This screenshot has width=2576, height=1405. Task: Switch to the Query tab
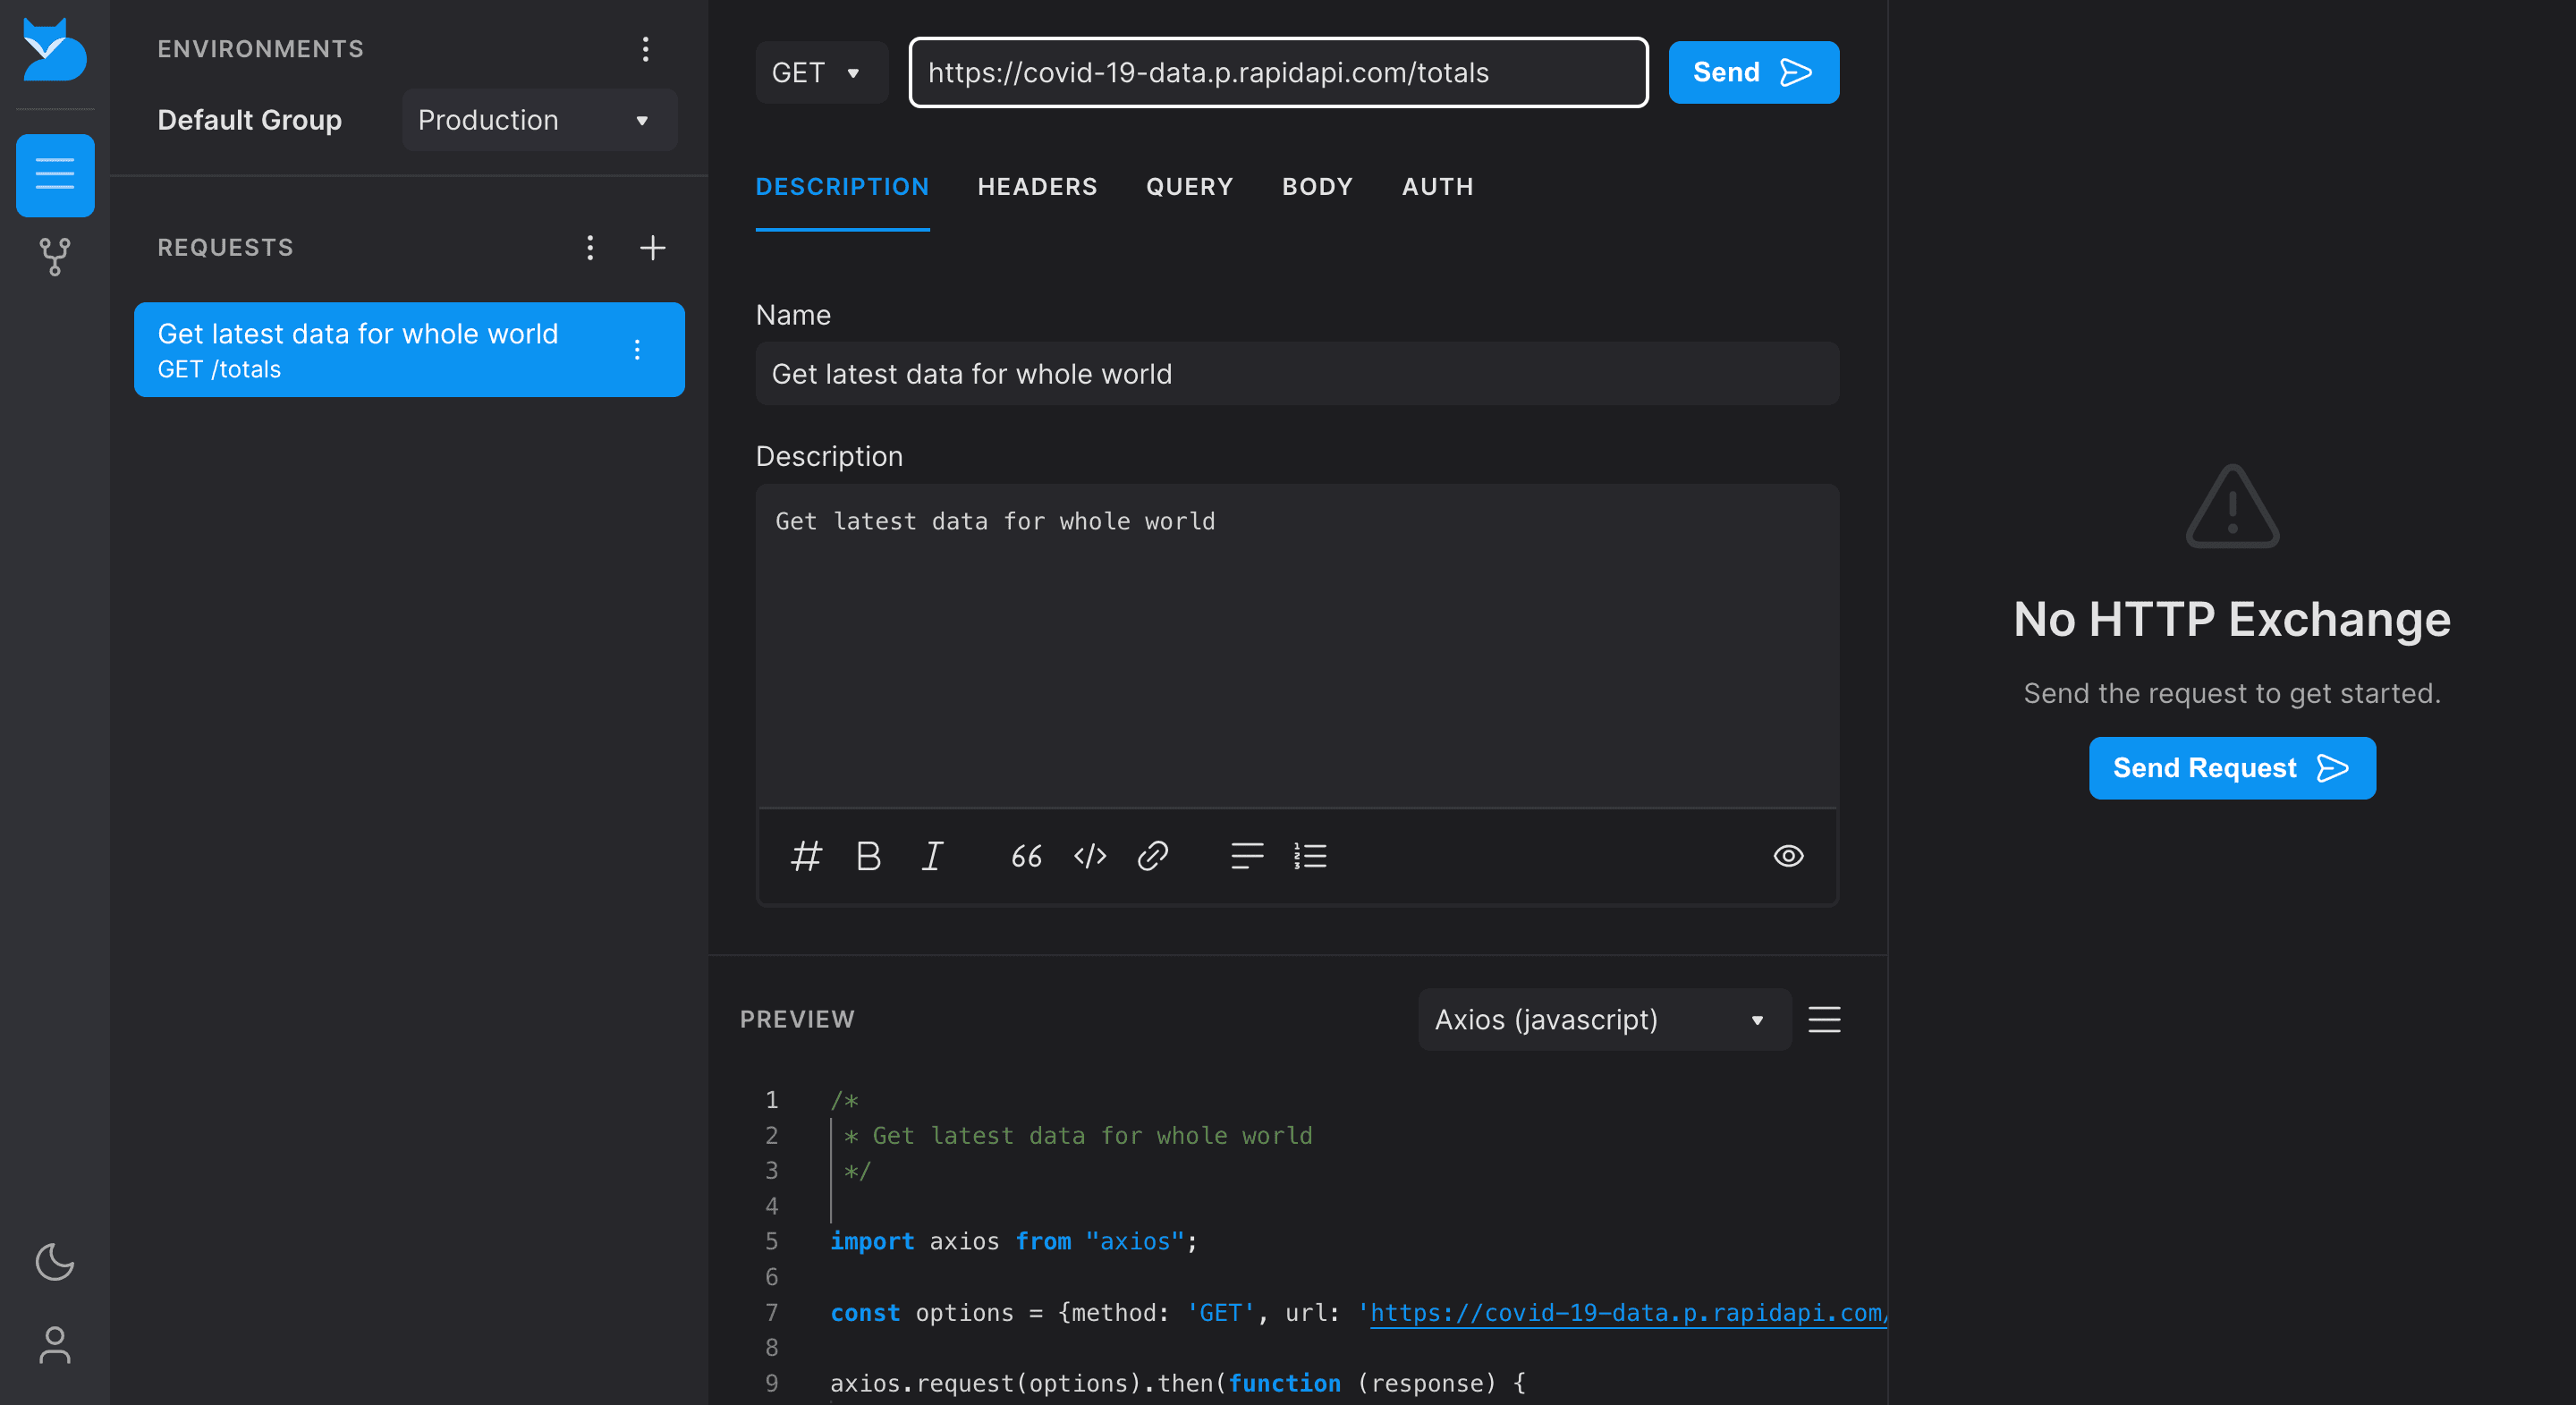click(1189, 187)
